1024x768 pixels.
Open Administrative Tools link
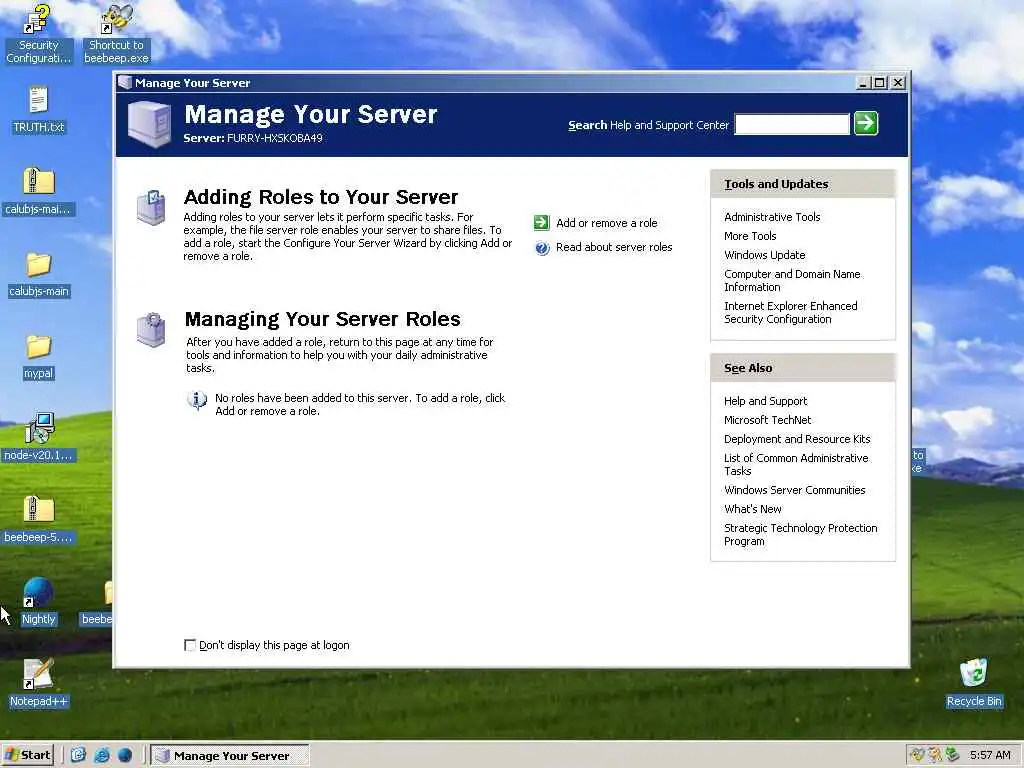772,217
